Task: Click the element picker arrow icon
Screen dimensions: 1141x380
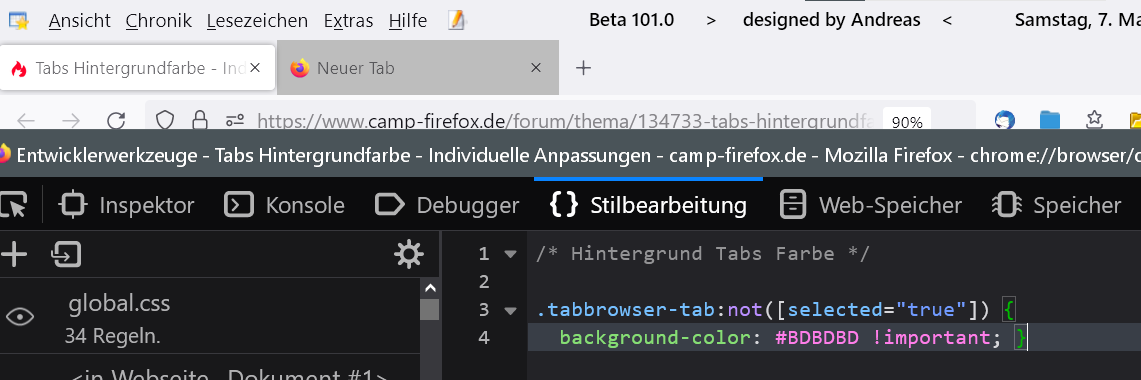Action: pyautogui.click(x=13, y=205)
